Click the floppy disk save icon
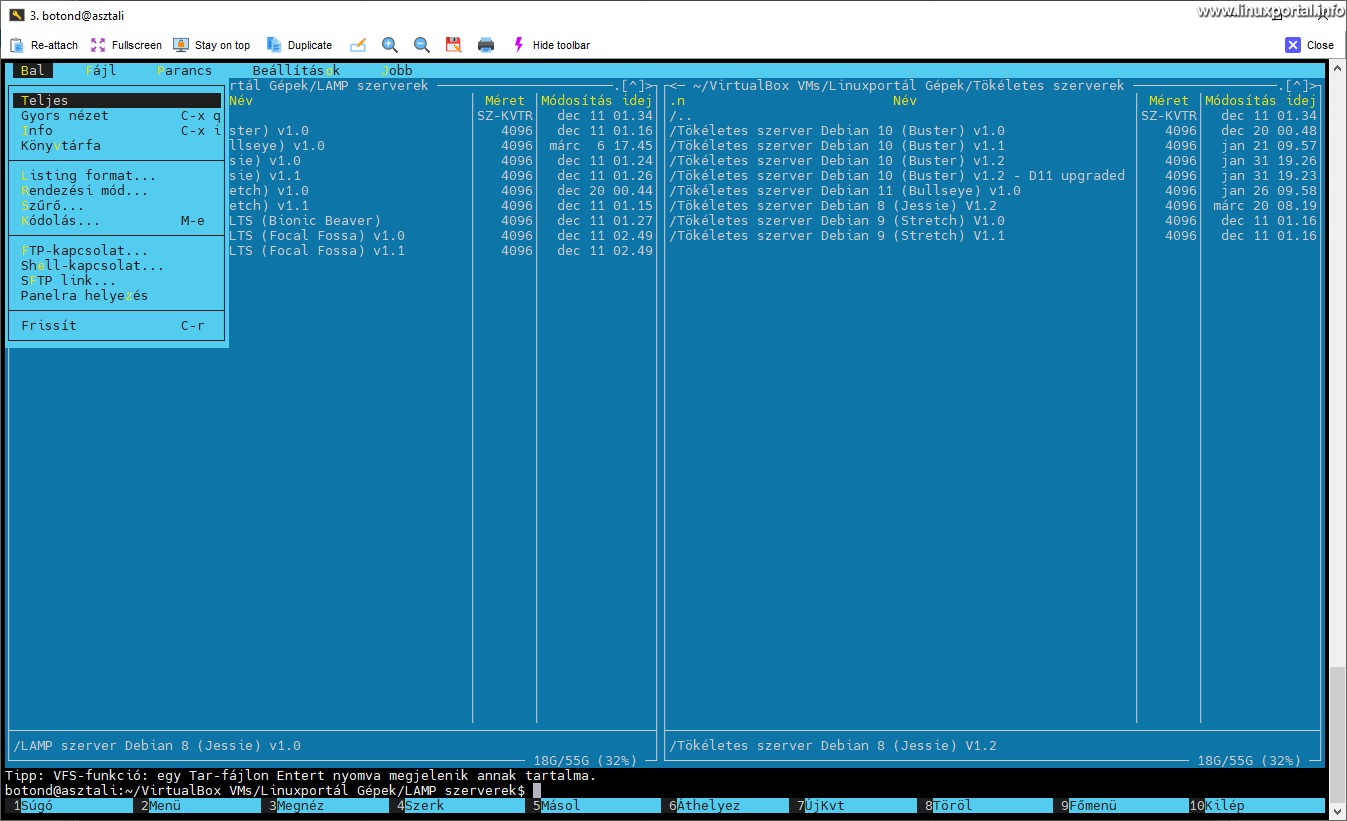Screen dimensions: 1347x821 (453, 45)
